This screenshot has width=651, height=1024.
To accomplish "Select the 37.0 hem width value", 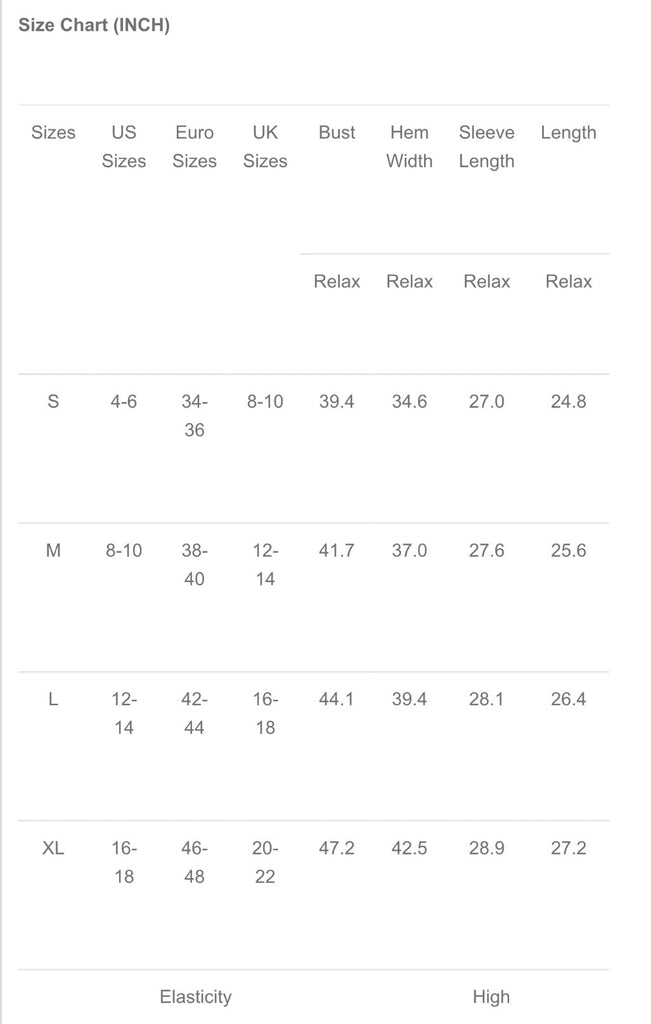I will [409, 551].
